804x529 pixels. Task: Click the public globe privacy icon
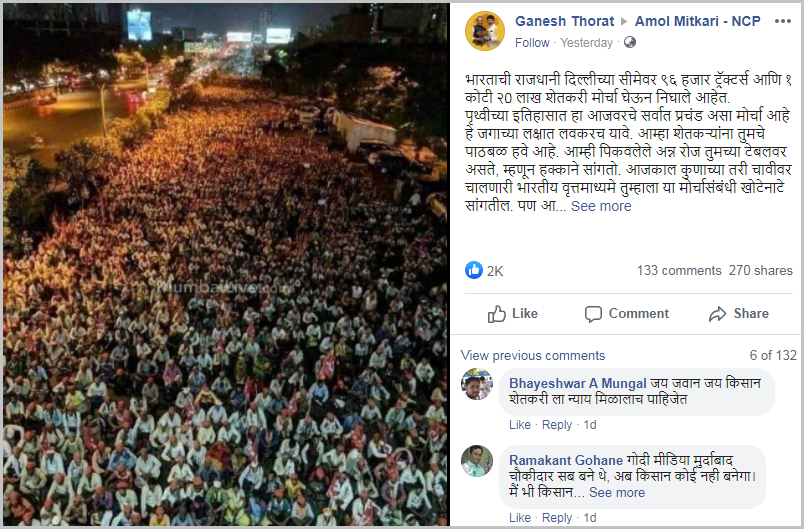pos(630,43)
